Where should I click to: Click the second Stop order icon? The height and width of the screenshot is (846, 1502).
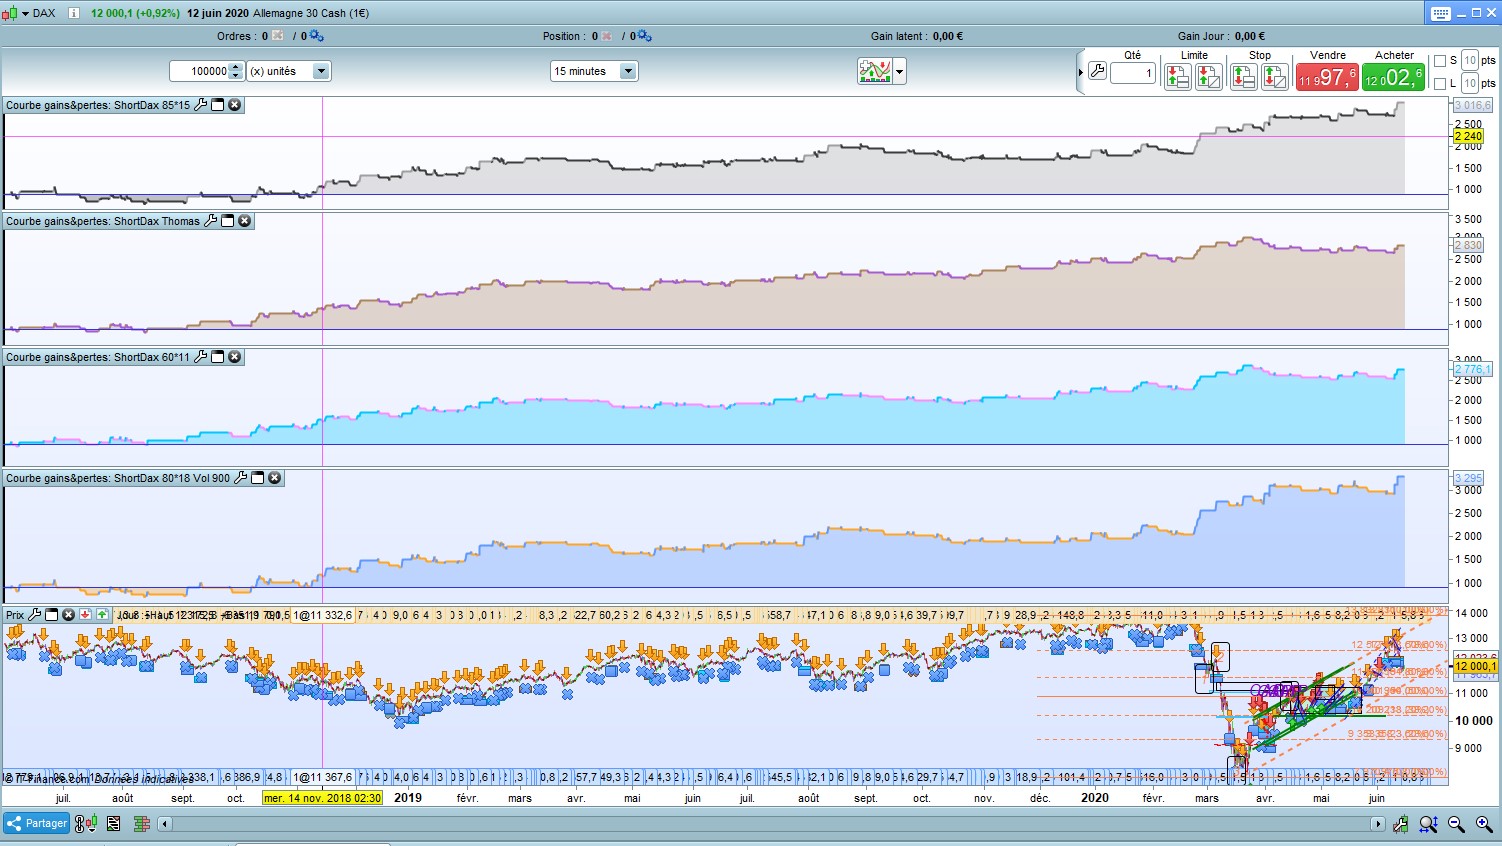(1275, 76)
